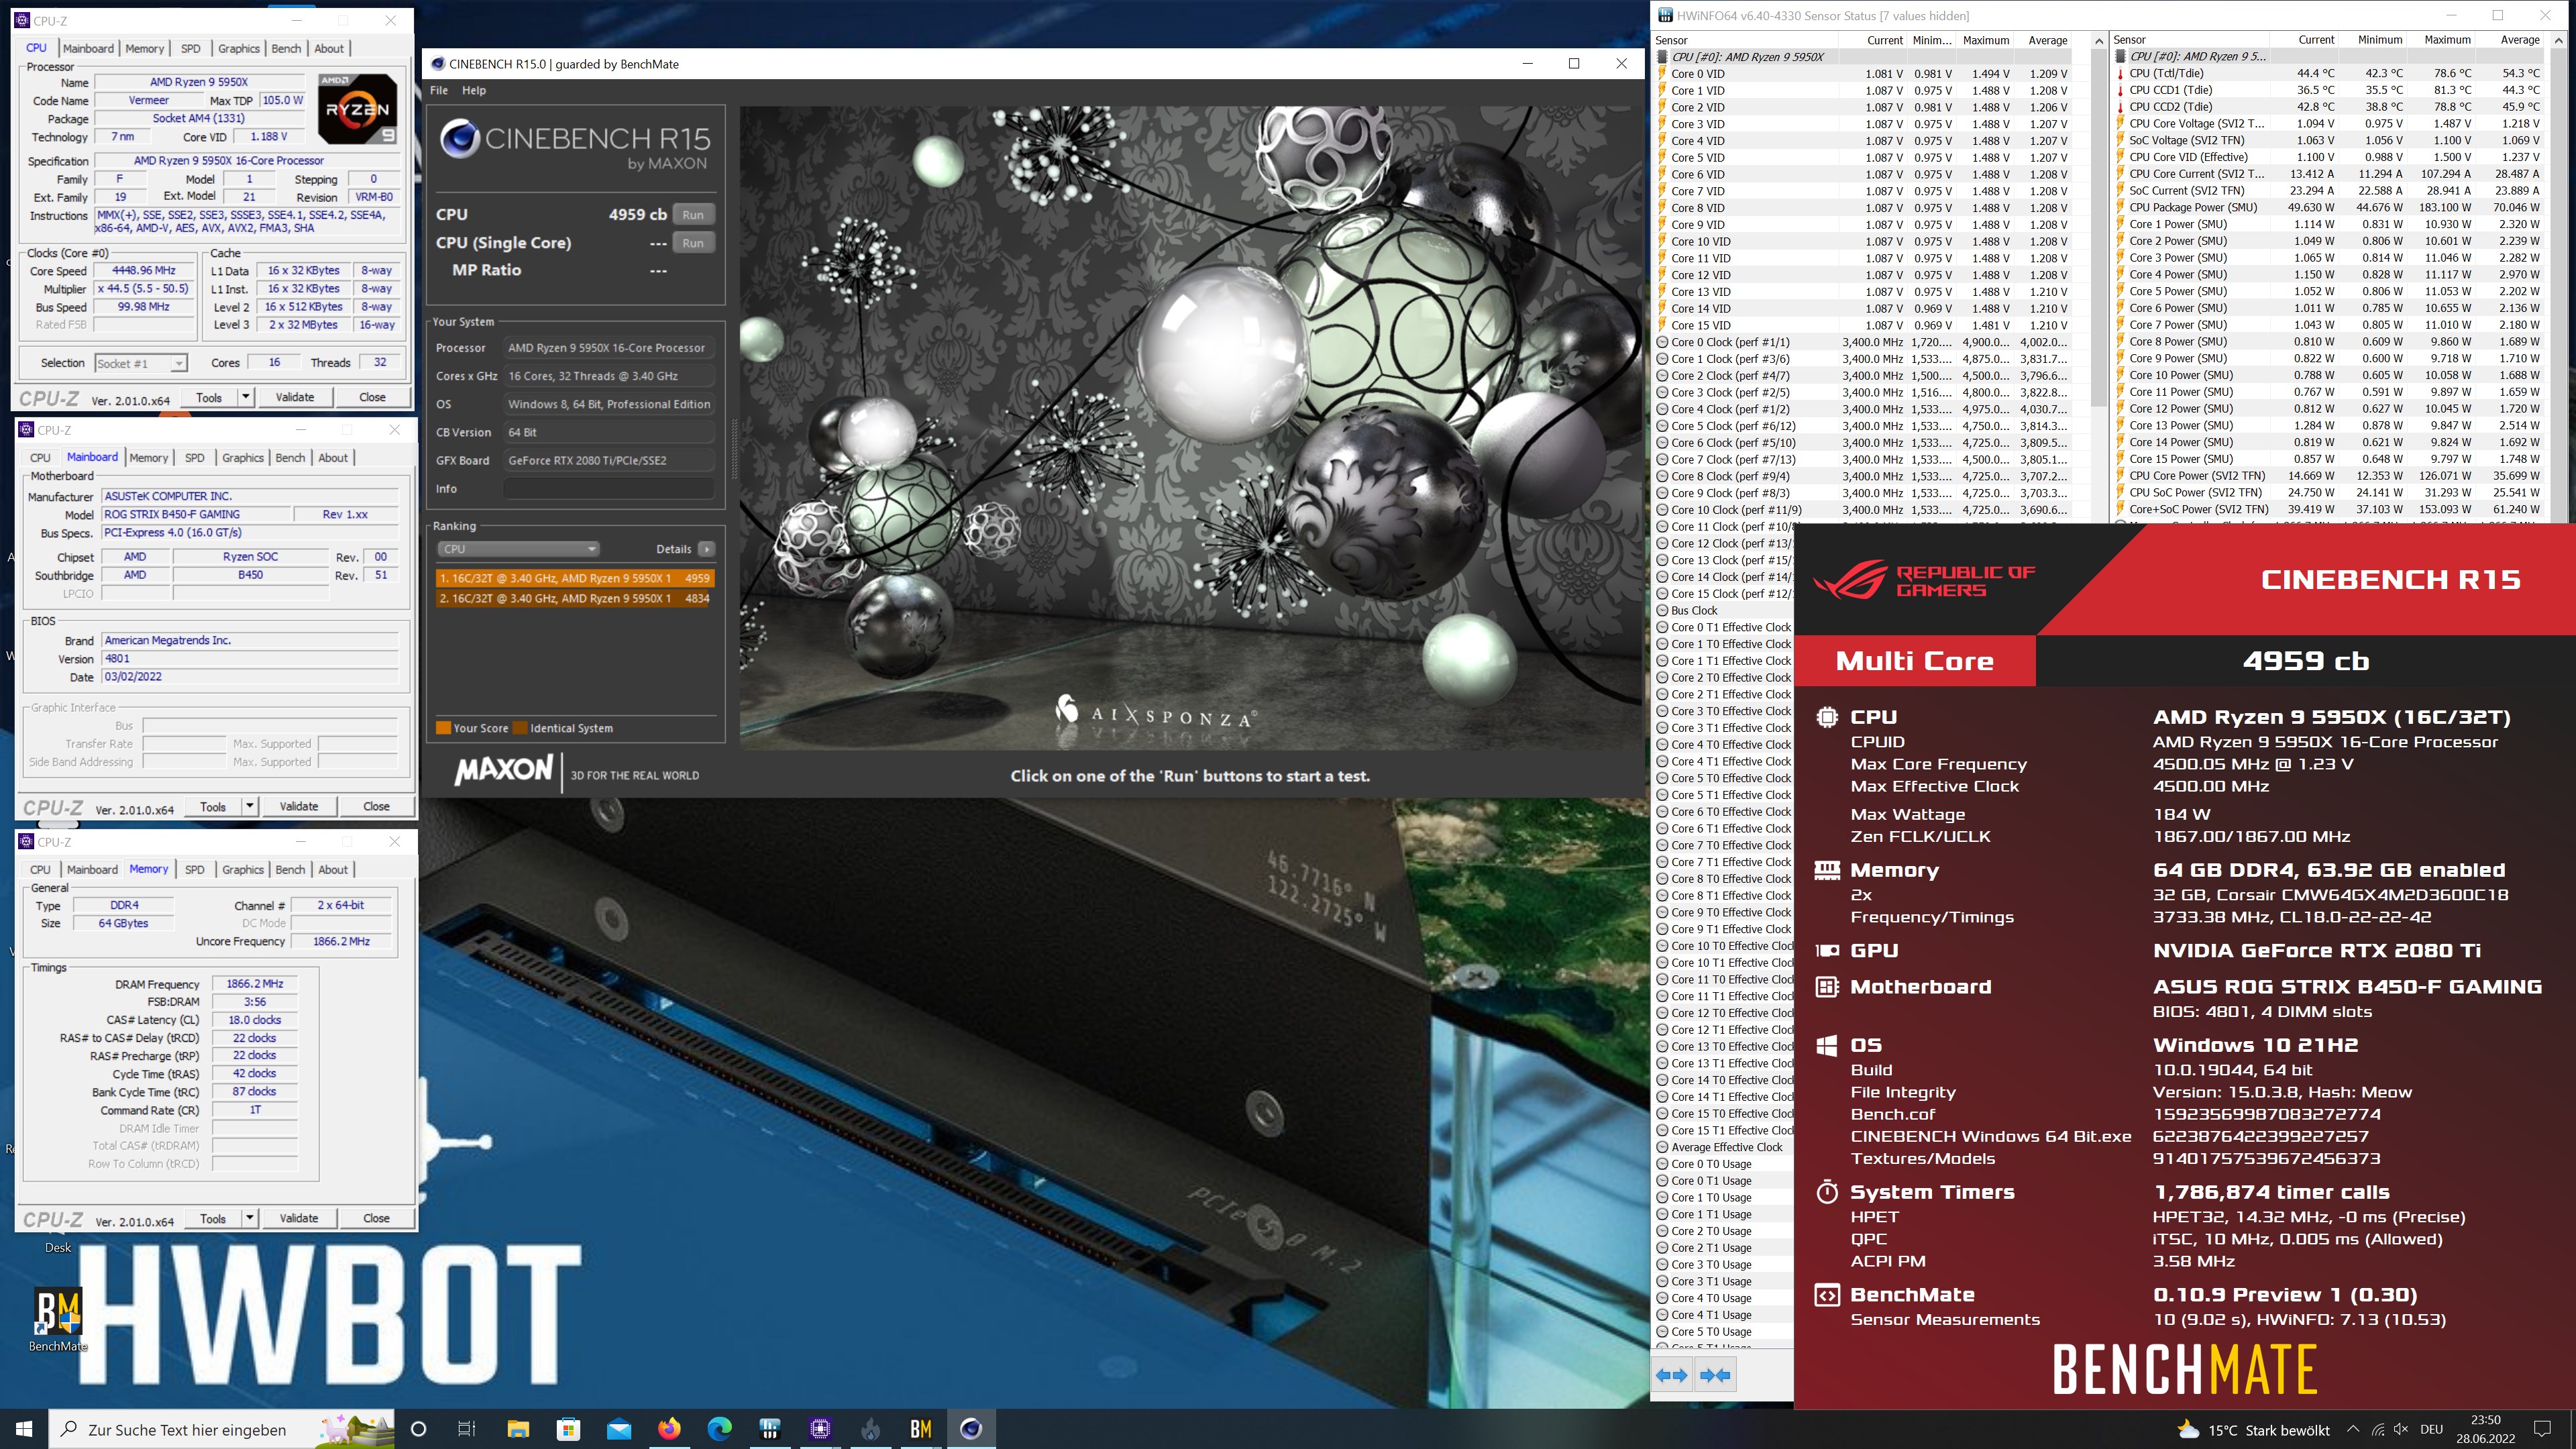
Task: Open Tools dropdown arrow in Mainboard tab window
Action: [250, 806]
